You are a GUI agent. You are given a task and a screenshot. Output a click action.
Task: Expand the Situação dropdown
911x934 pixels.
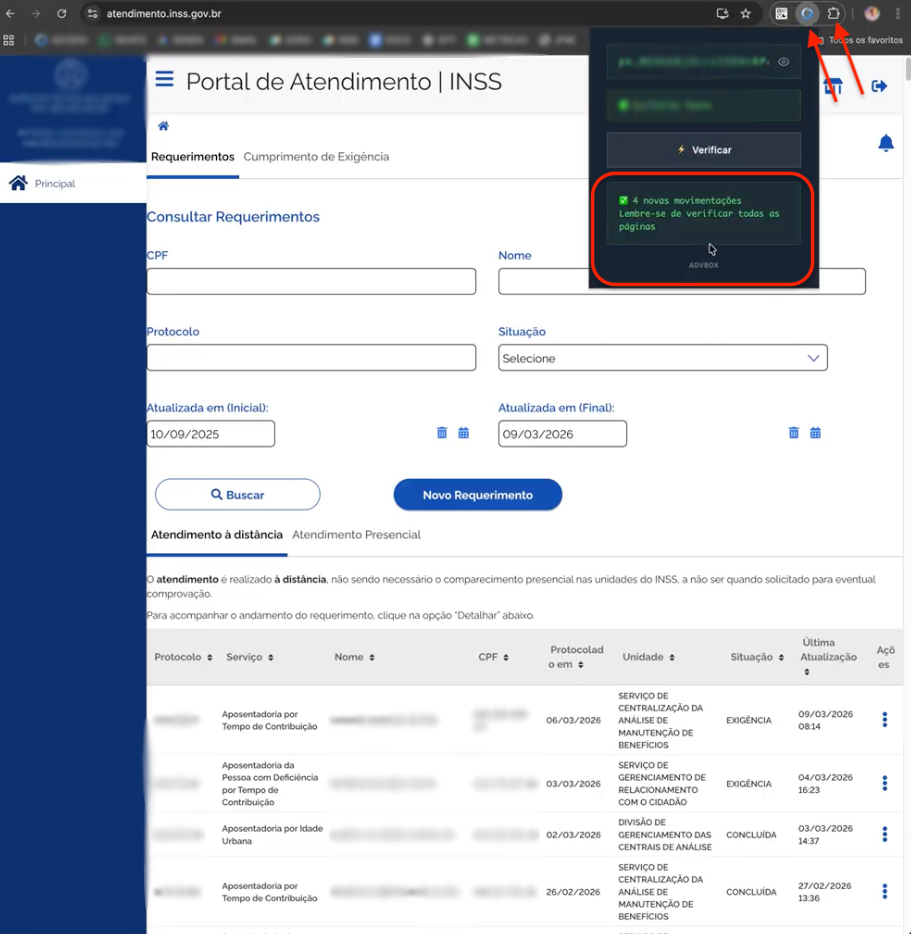point(662,358)
